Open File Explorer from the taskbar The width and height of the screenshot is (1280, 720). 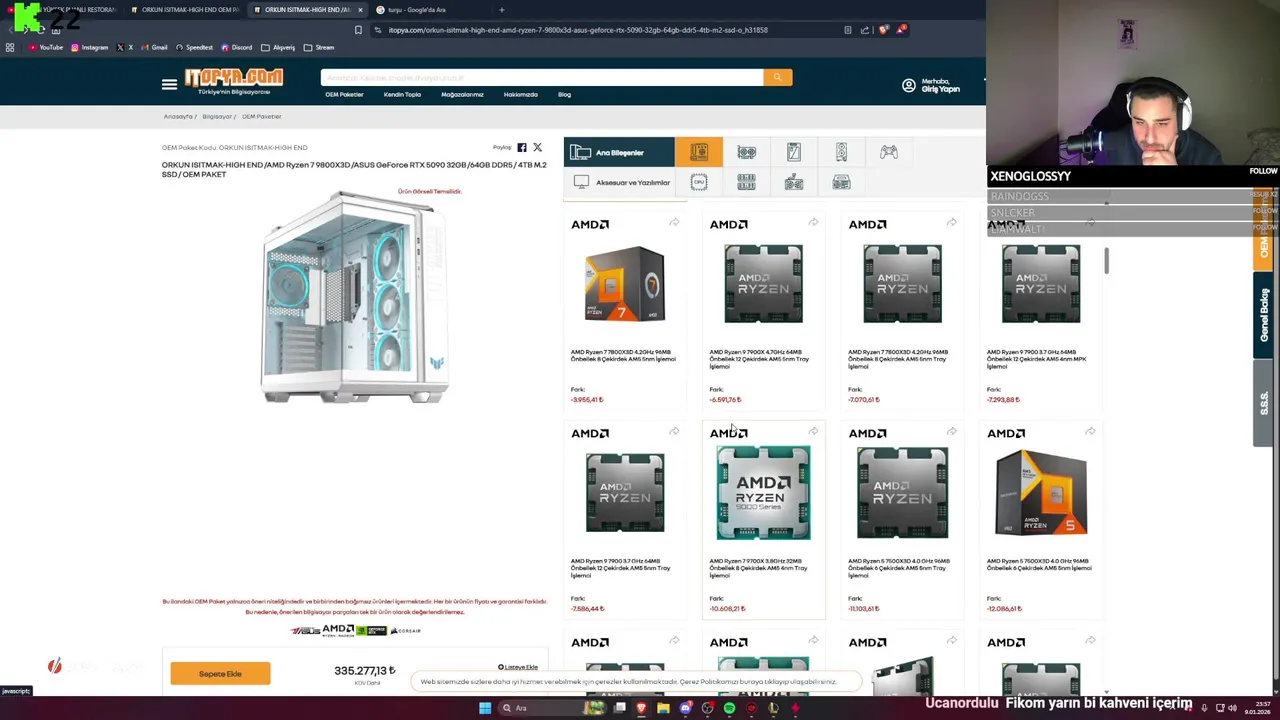point(663,708)
